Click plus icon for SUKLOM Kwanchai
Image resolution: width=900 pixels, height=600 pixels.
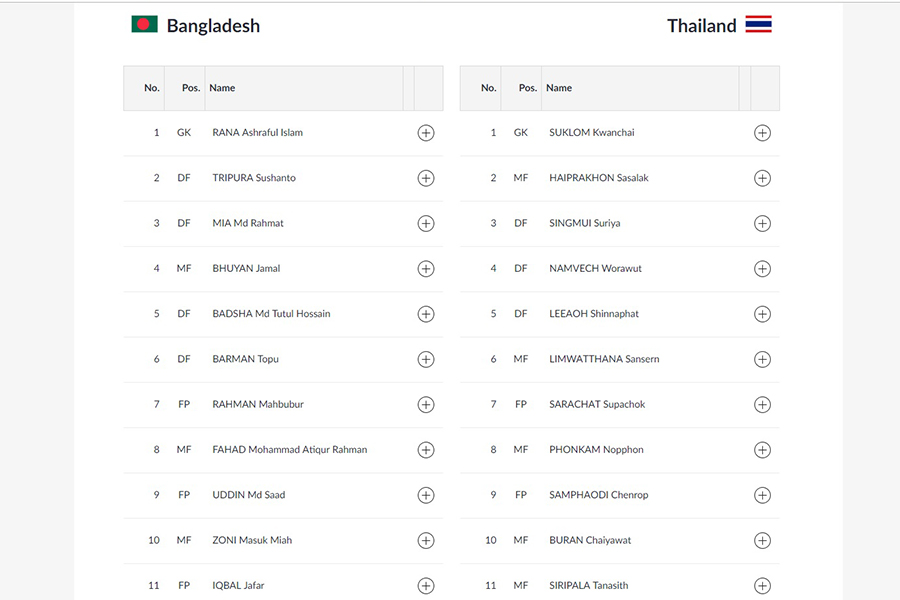click(x=762, y=133)
